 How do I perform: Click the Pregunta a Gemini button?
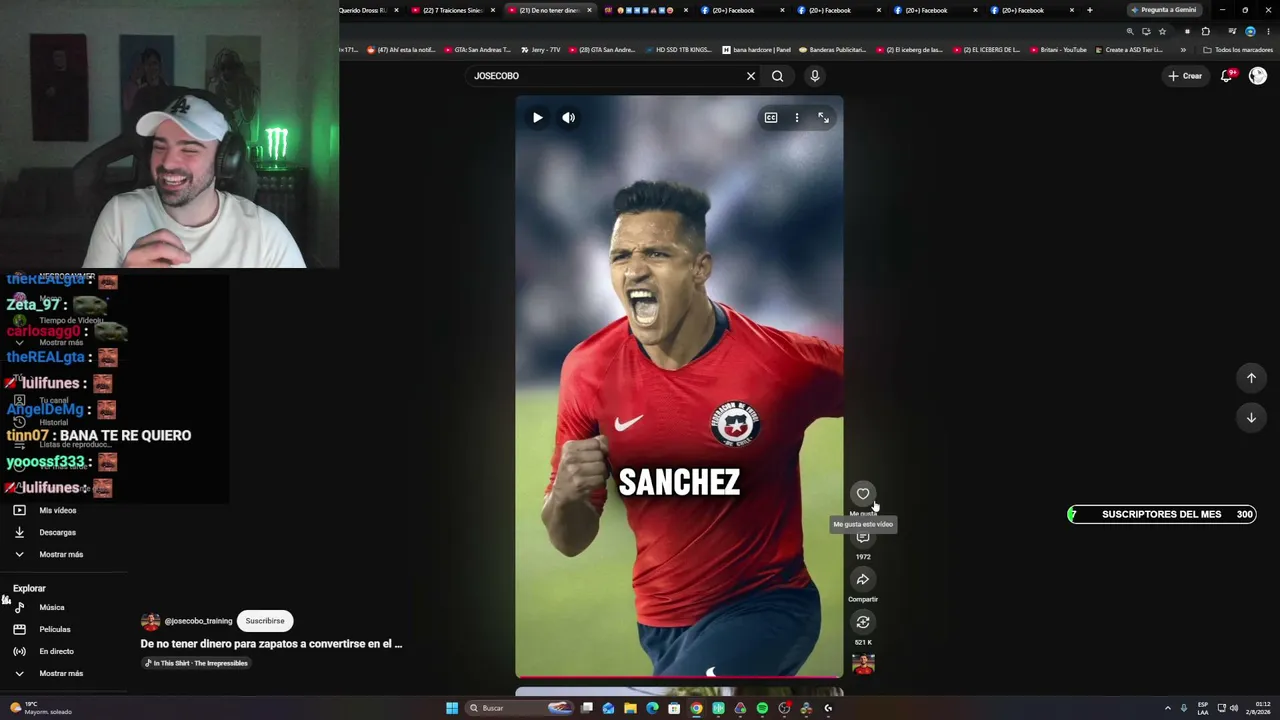1164,10
